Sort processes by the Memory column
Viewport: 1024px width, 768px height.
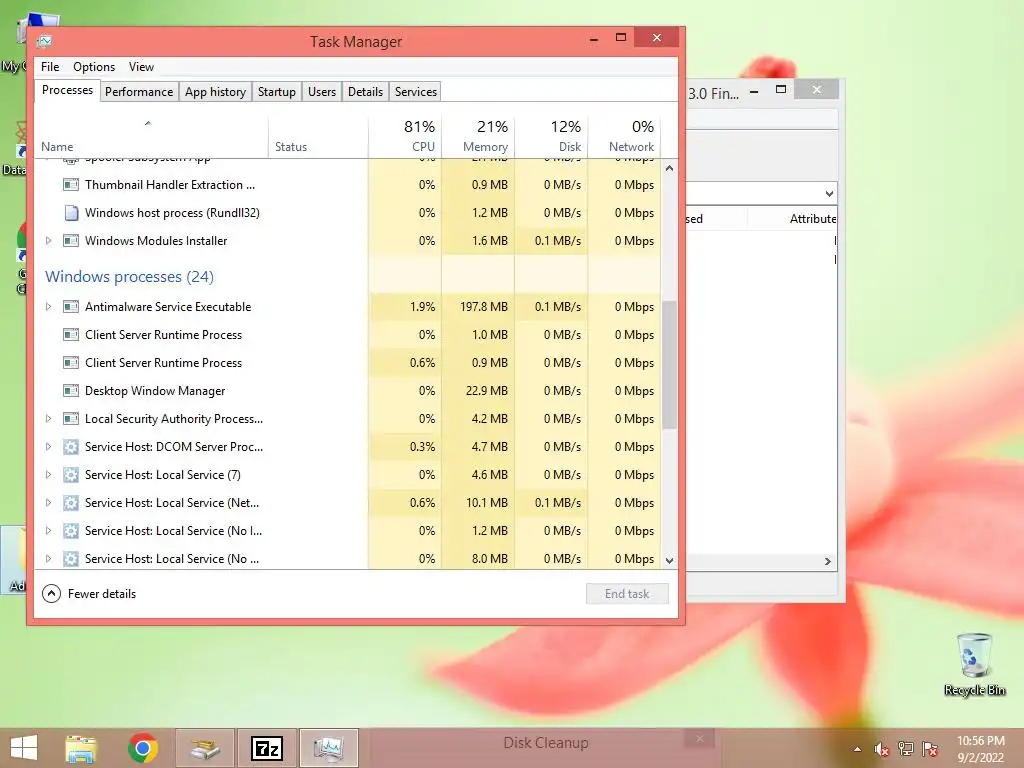[478, 136]
